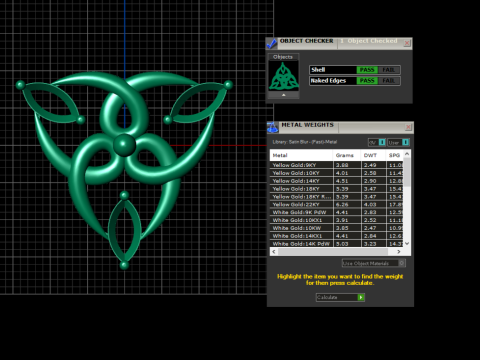This screenshot has height=360, width=480.
Task: Click the Metal Weights scale icon
Action: click(272, 127)
